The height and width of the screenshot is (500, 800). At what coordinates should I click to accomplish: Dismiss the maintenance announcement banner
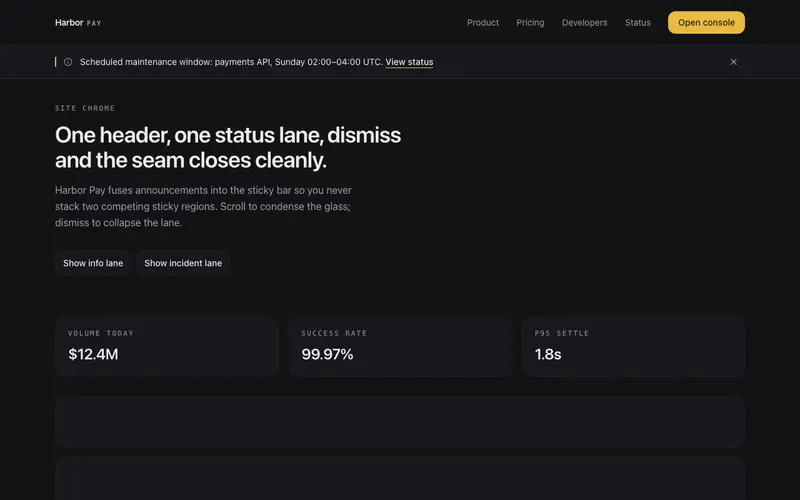pos(733,62)
